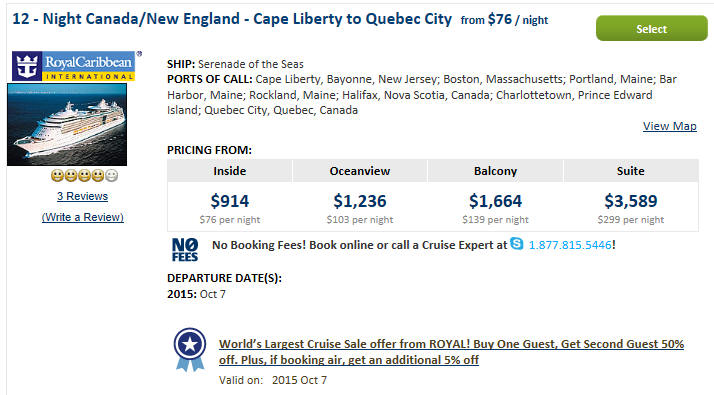The height and width of the screenshot is (395, 714).
Task: Select the Balcony price $1,664
Action: (x=495, y=201)
